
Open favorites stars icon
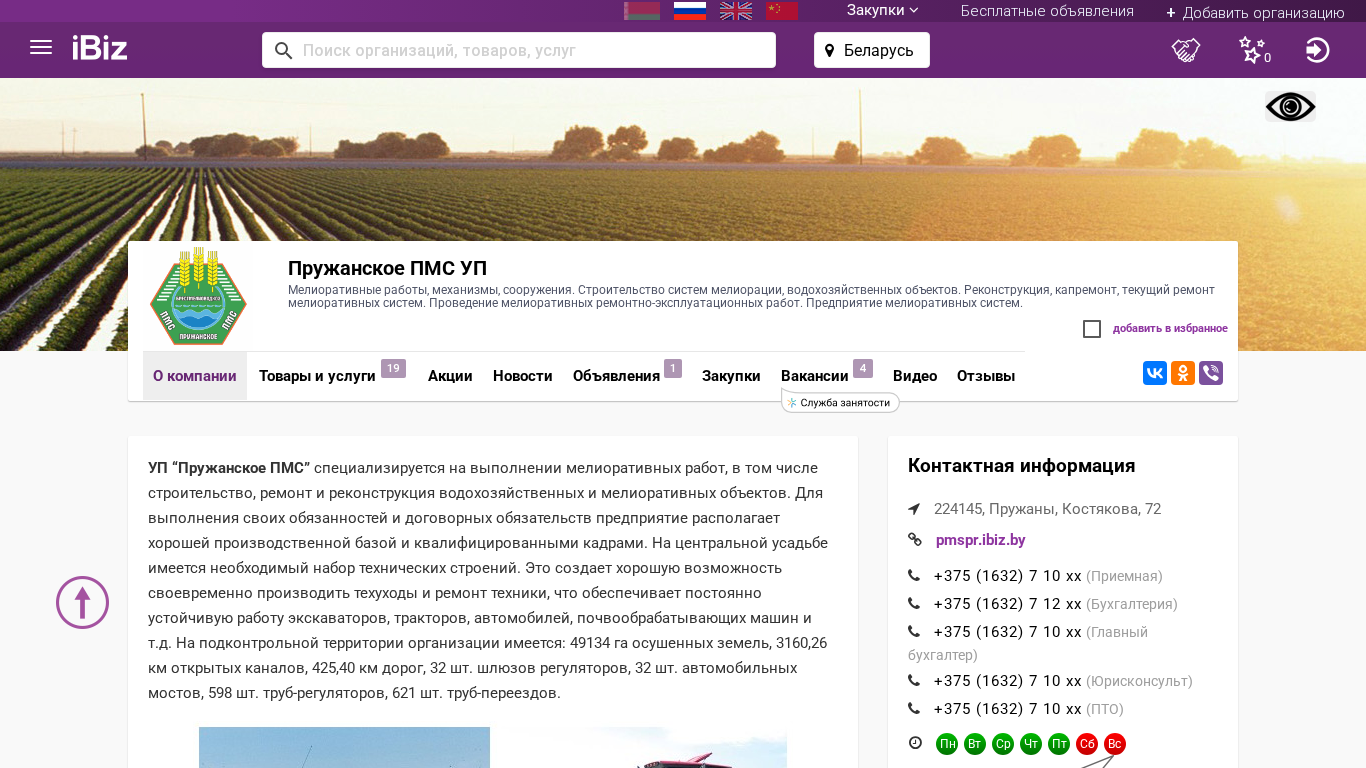1253,50
